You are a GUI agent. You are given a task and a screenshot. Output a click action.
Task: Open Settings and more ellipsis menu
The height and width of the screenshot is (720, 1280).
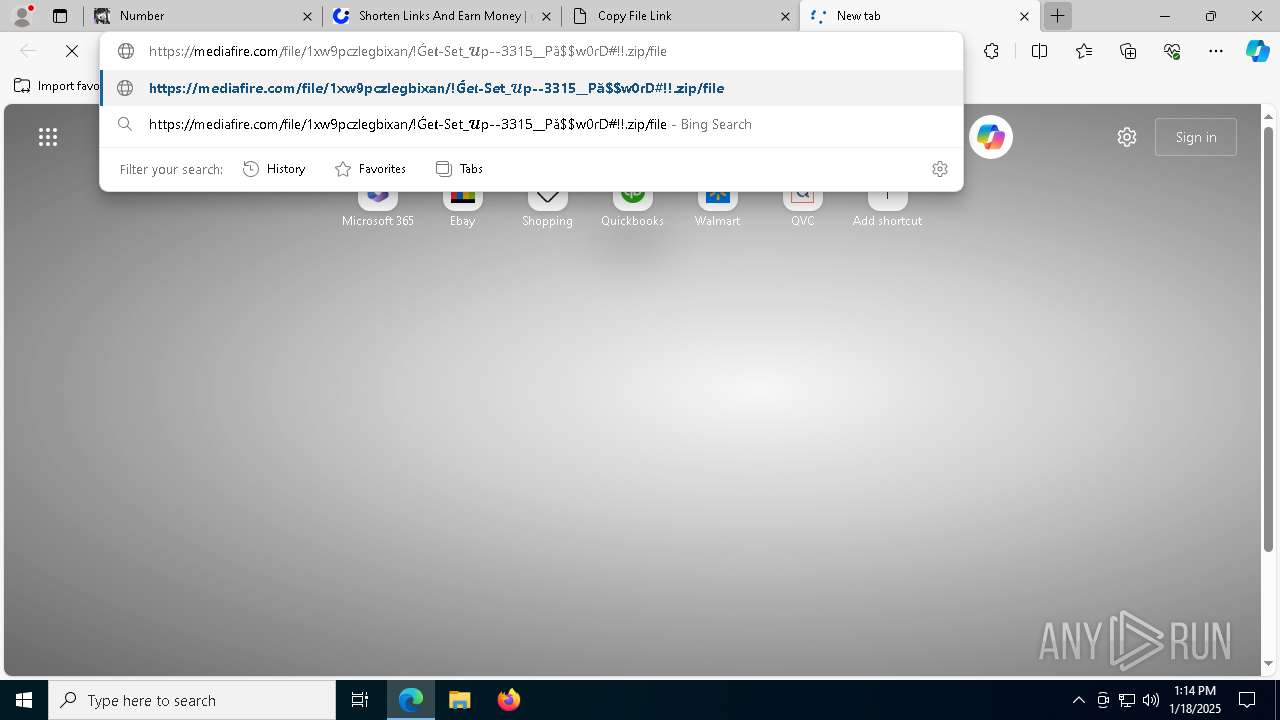[1216, 51]
